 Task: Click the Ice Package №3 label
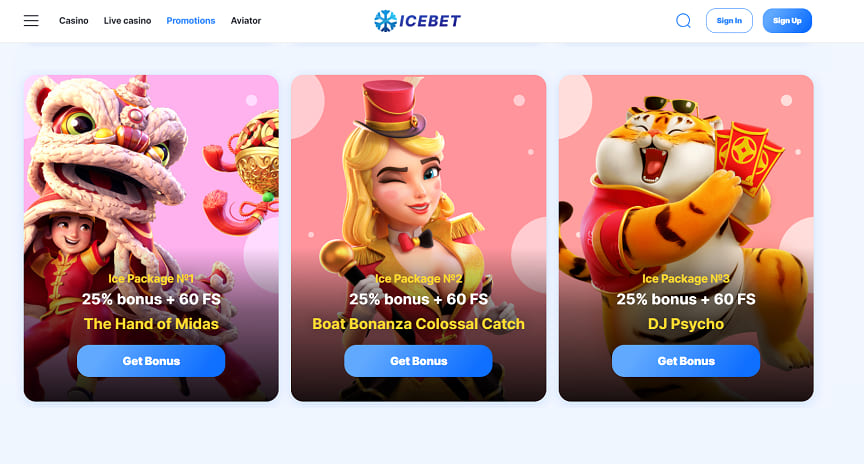coord(686,279)
